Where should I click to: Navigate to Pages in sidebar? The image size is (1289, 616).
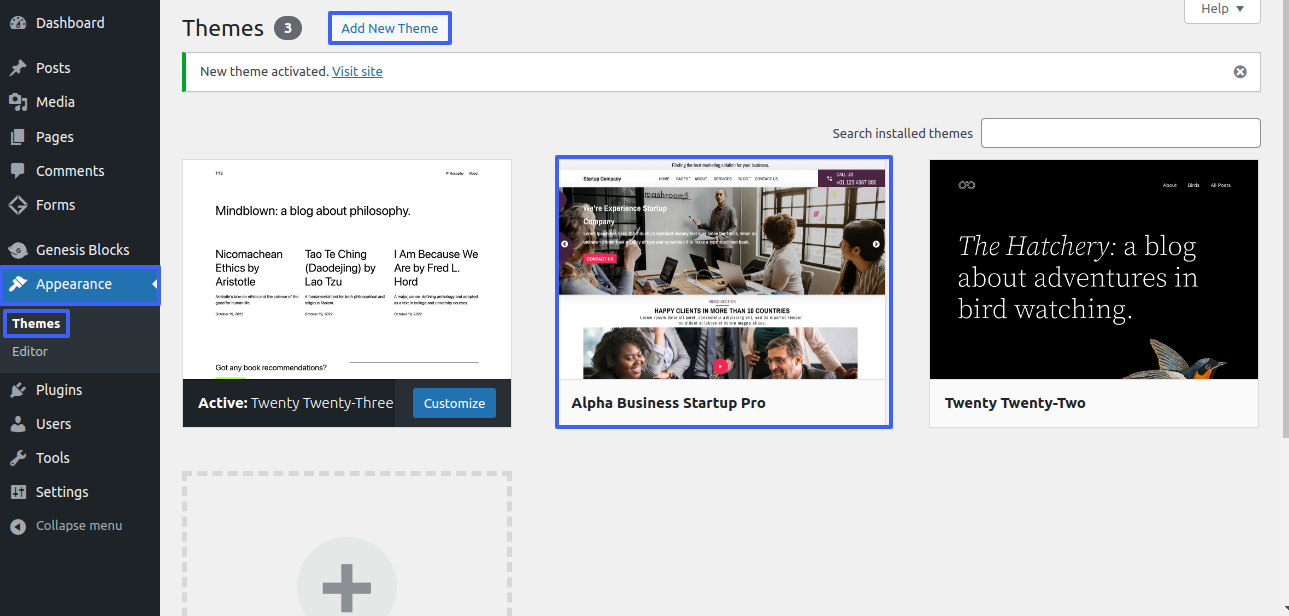coord(80,137)
